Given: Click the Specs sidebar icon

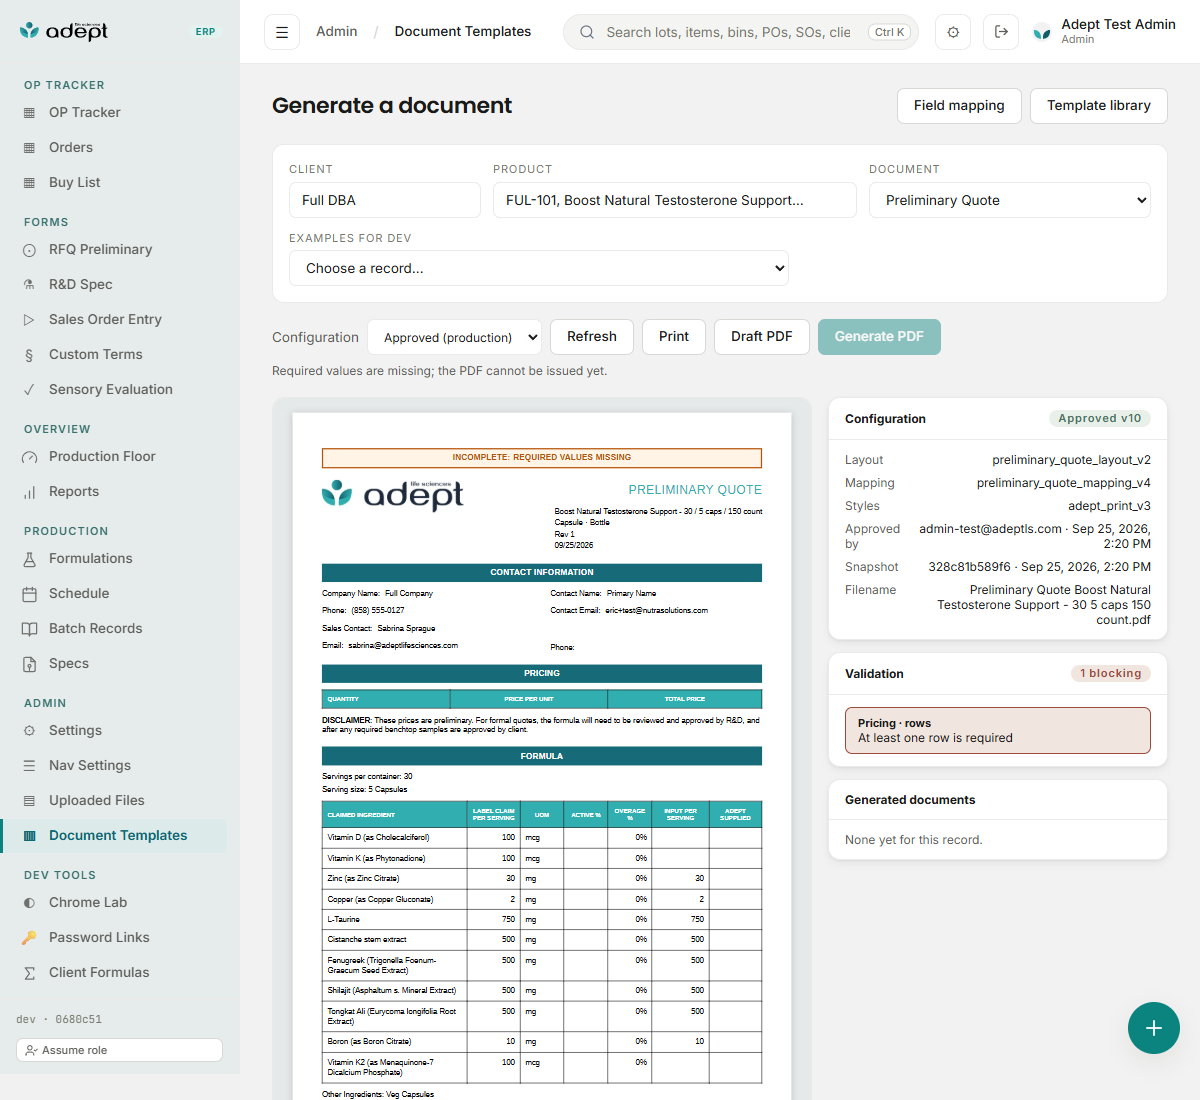Looking at the screenshot, I should tap(29, 664).
